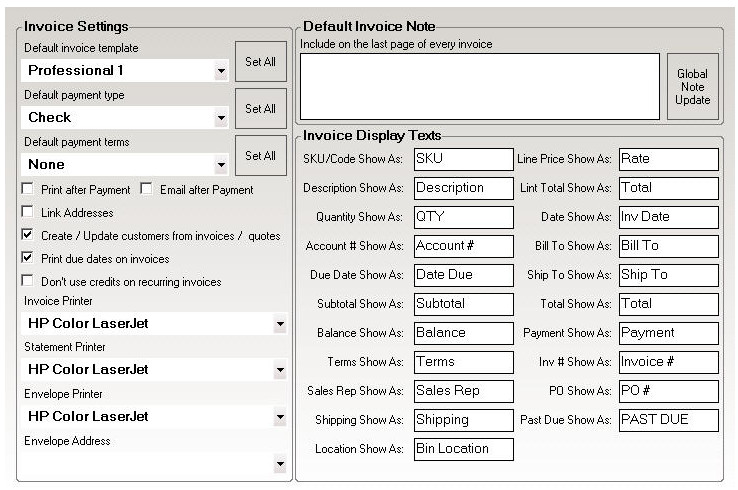Click the SKU/Code Show As field
The image size is (738, 490).
pos(463,159)
